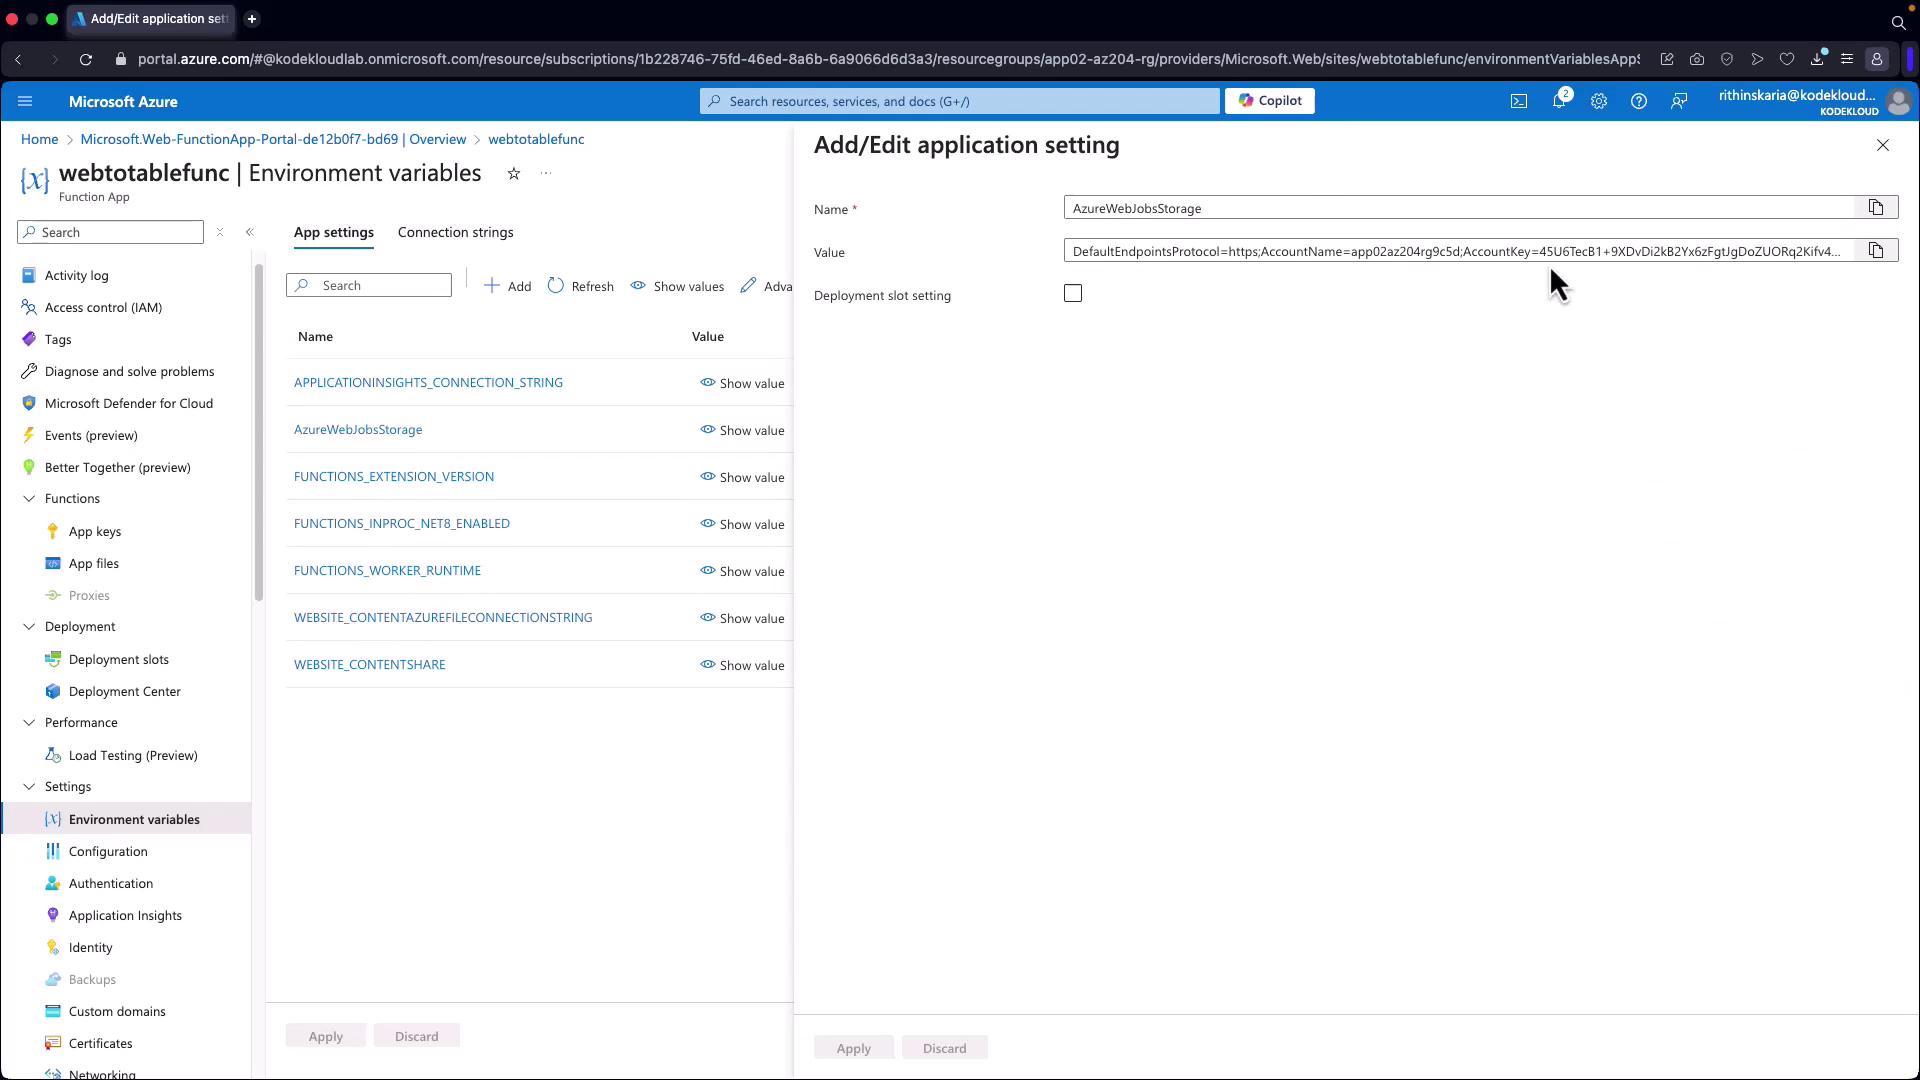This screenshot has height=1080, width=1920.
Task: Open the FUNCTIONS_WORKER_RUNTIME setting link
Action: click(387, 570)
